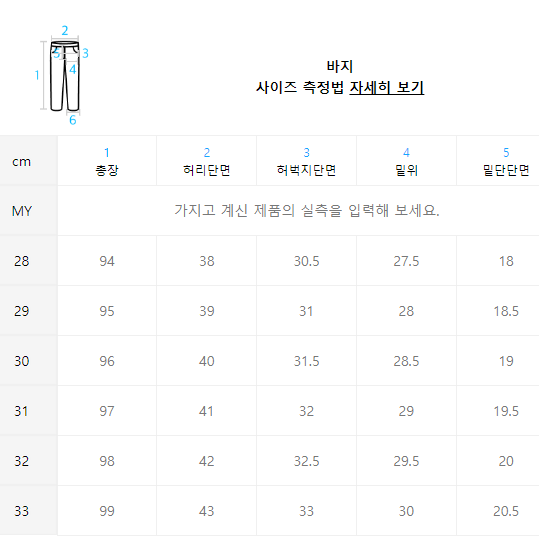This screenshot has height=539, width=539.
Task: Choose the size 32 row label
Action: pyautogui.click(x=22, y=461)
